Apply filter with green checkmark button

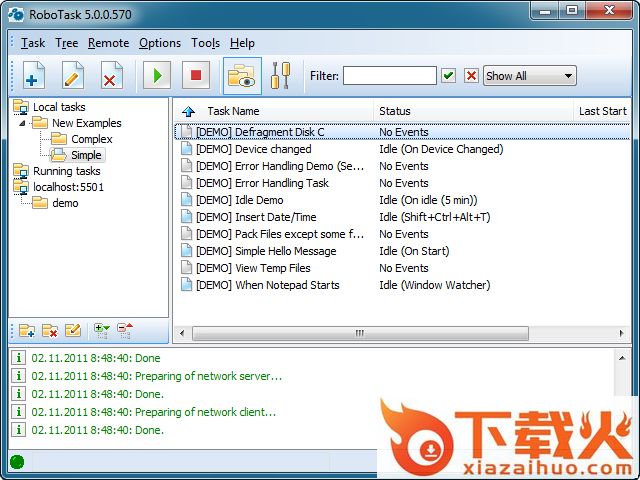[x=449, y=76]
